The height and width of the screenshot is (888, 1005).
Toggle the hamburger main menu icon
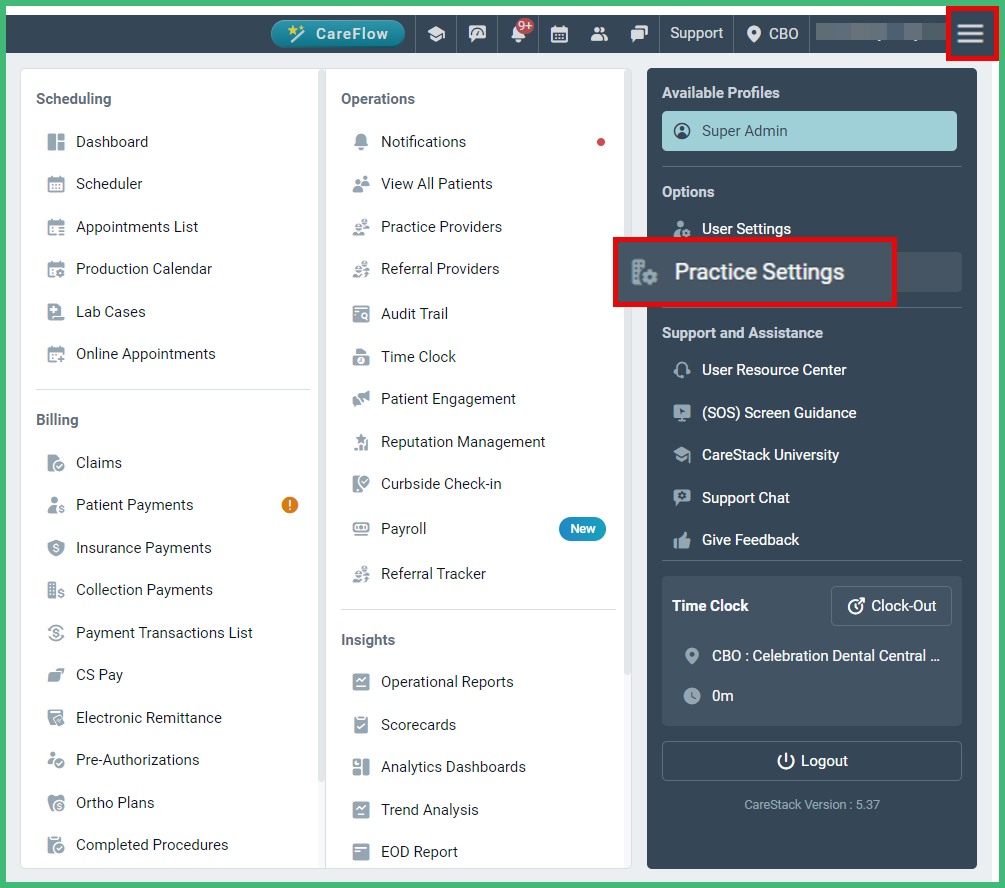point(970,33)
